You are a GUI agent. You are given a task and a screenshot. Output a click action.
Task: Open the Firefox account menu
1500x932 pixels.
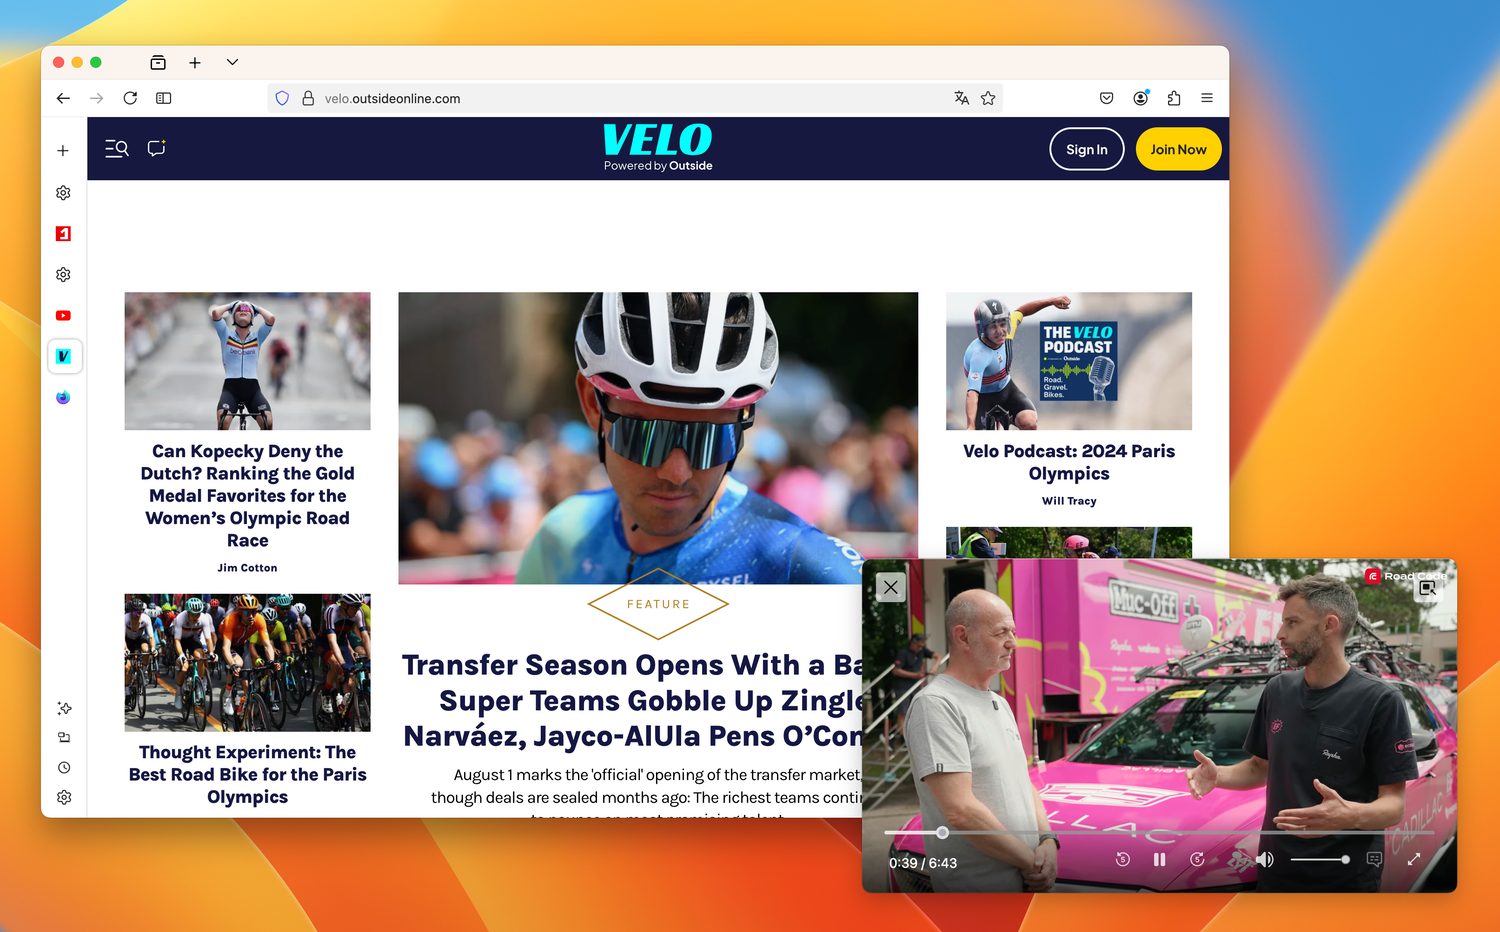click(1140, 98)
